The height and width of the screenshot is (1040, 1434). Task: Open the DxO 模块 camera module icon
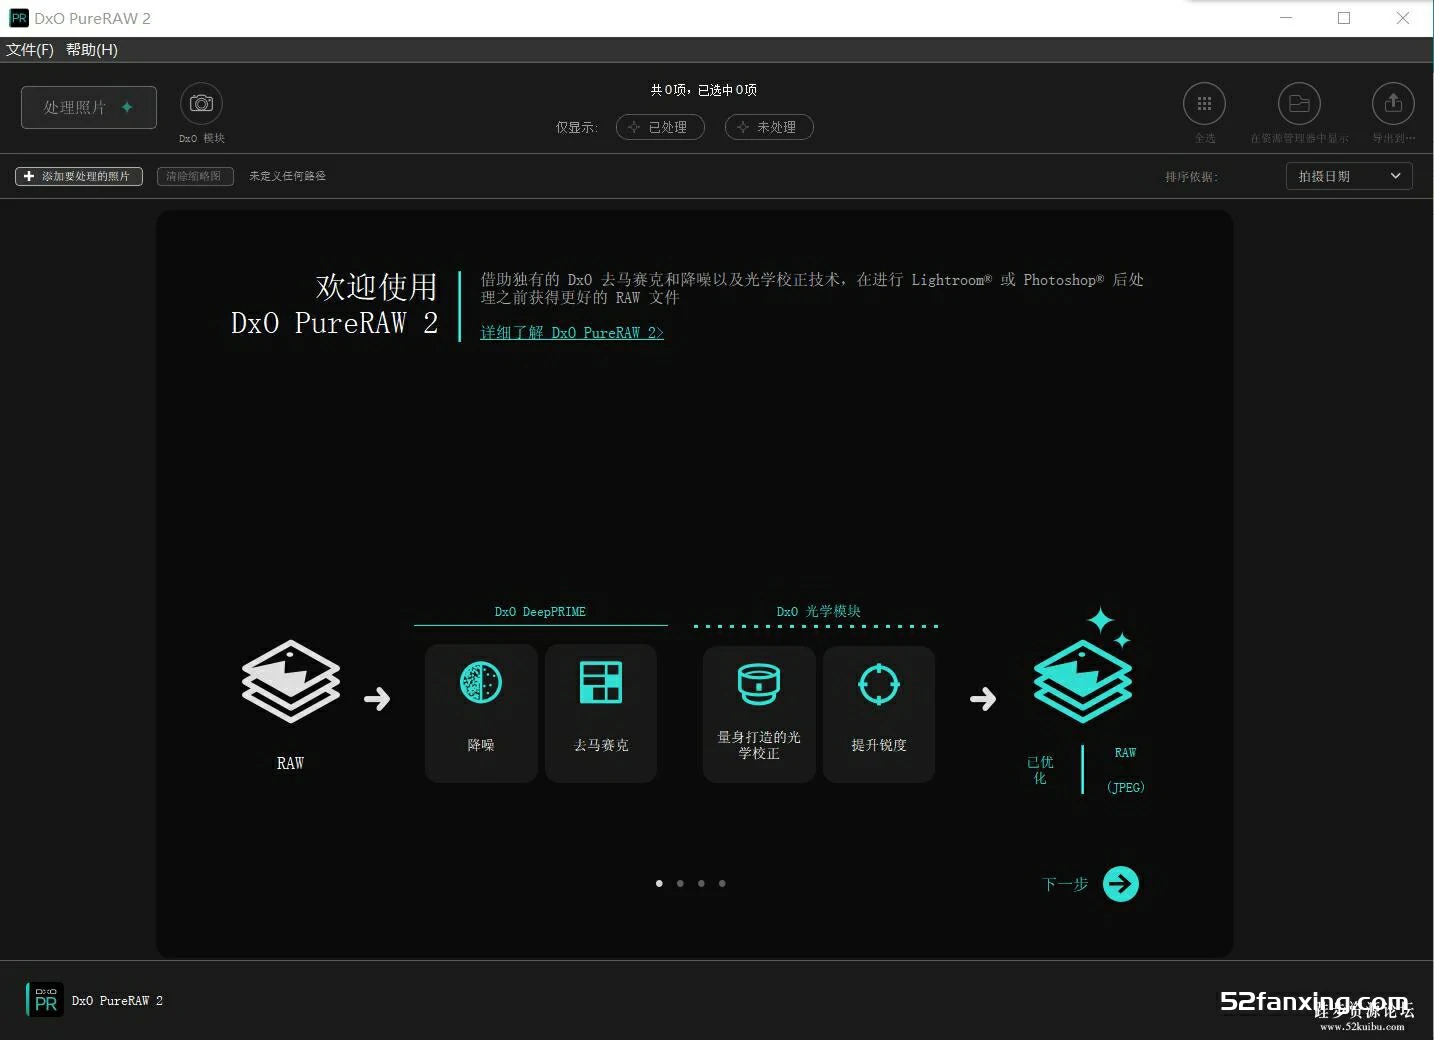[x=201, y=104]
